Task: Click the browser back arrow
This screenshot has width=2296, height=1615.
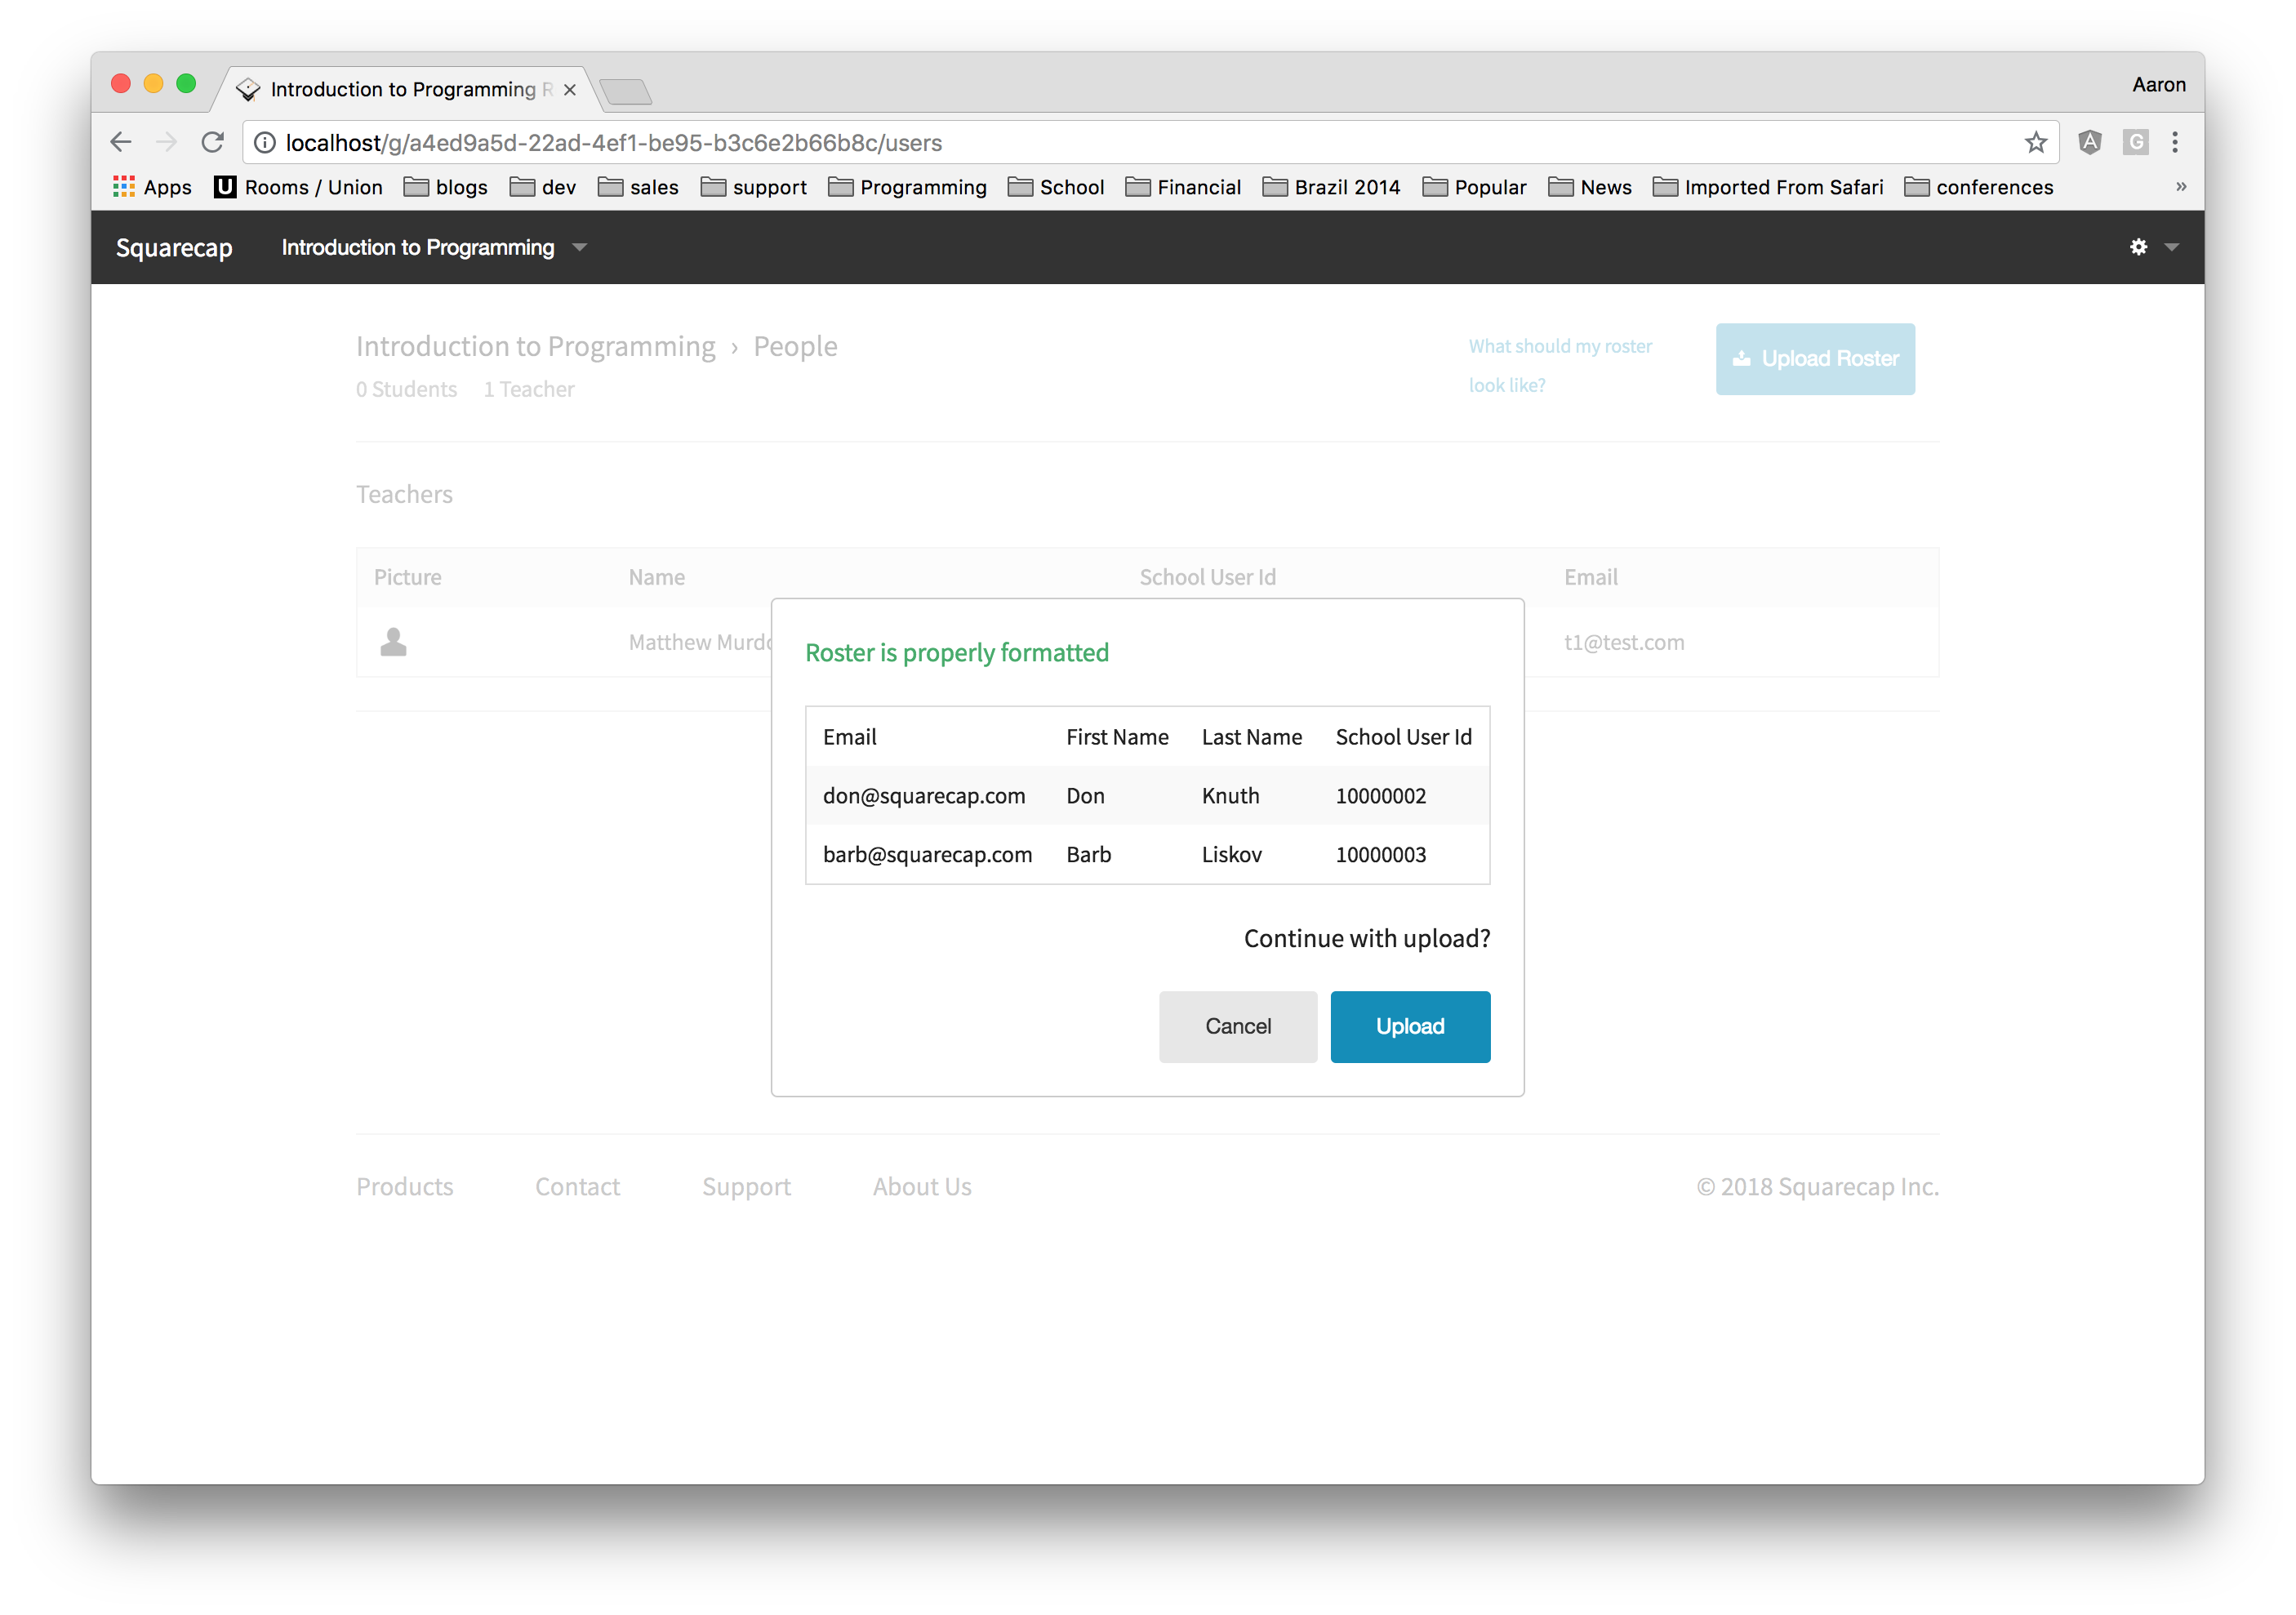Action: (x=121, y=142)
